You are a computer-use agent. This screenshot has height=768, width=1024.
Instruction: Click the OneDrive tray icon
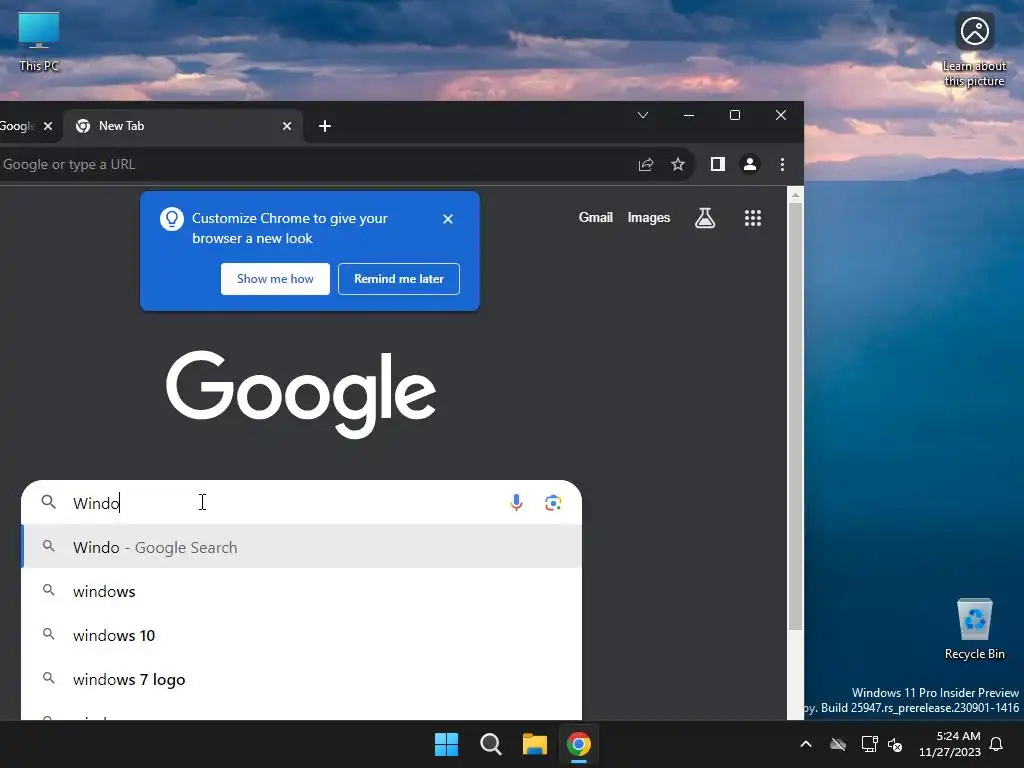(x=838, y=744)
